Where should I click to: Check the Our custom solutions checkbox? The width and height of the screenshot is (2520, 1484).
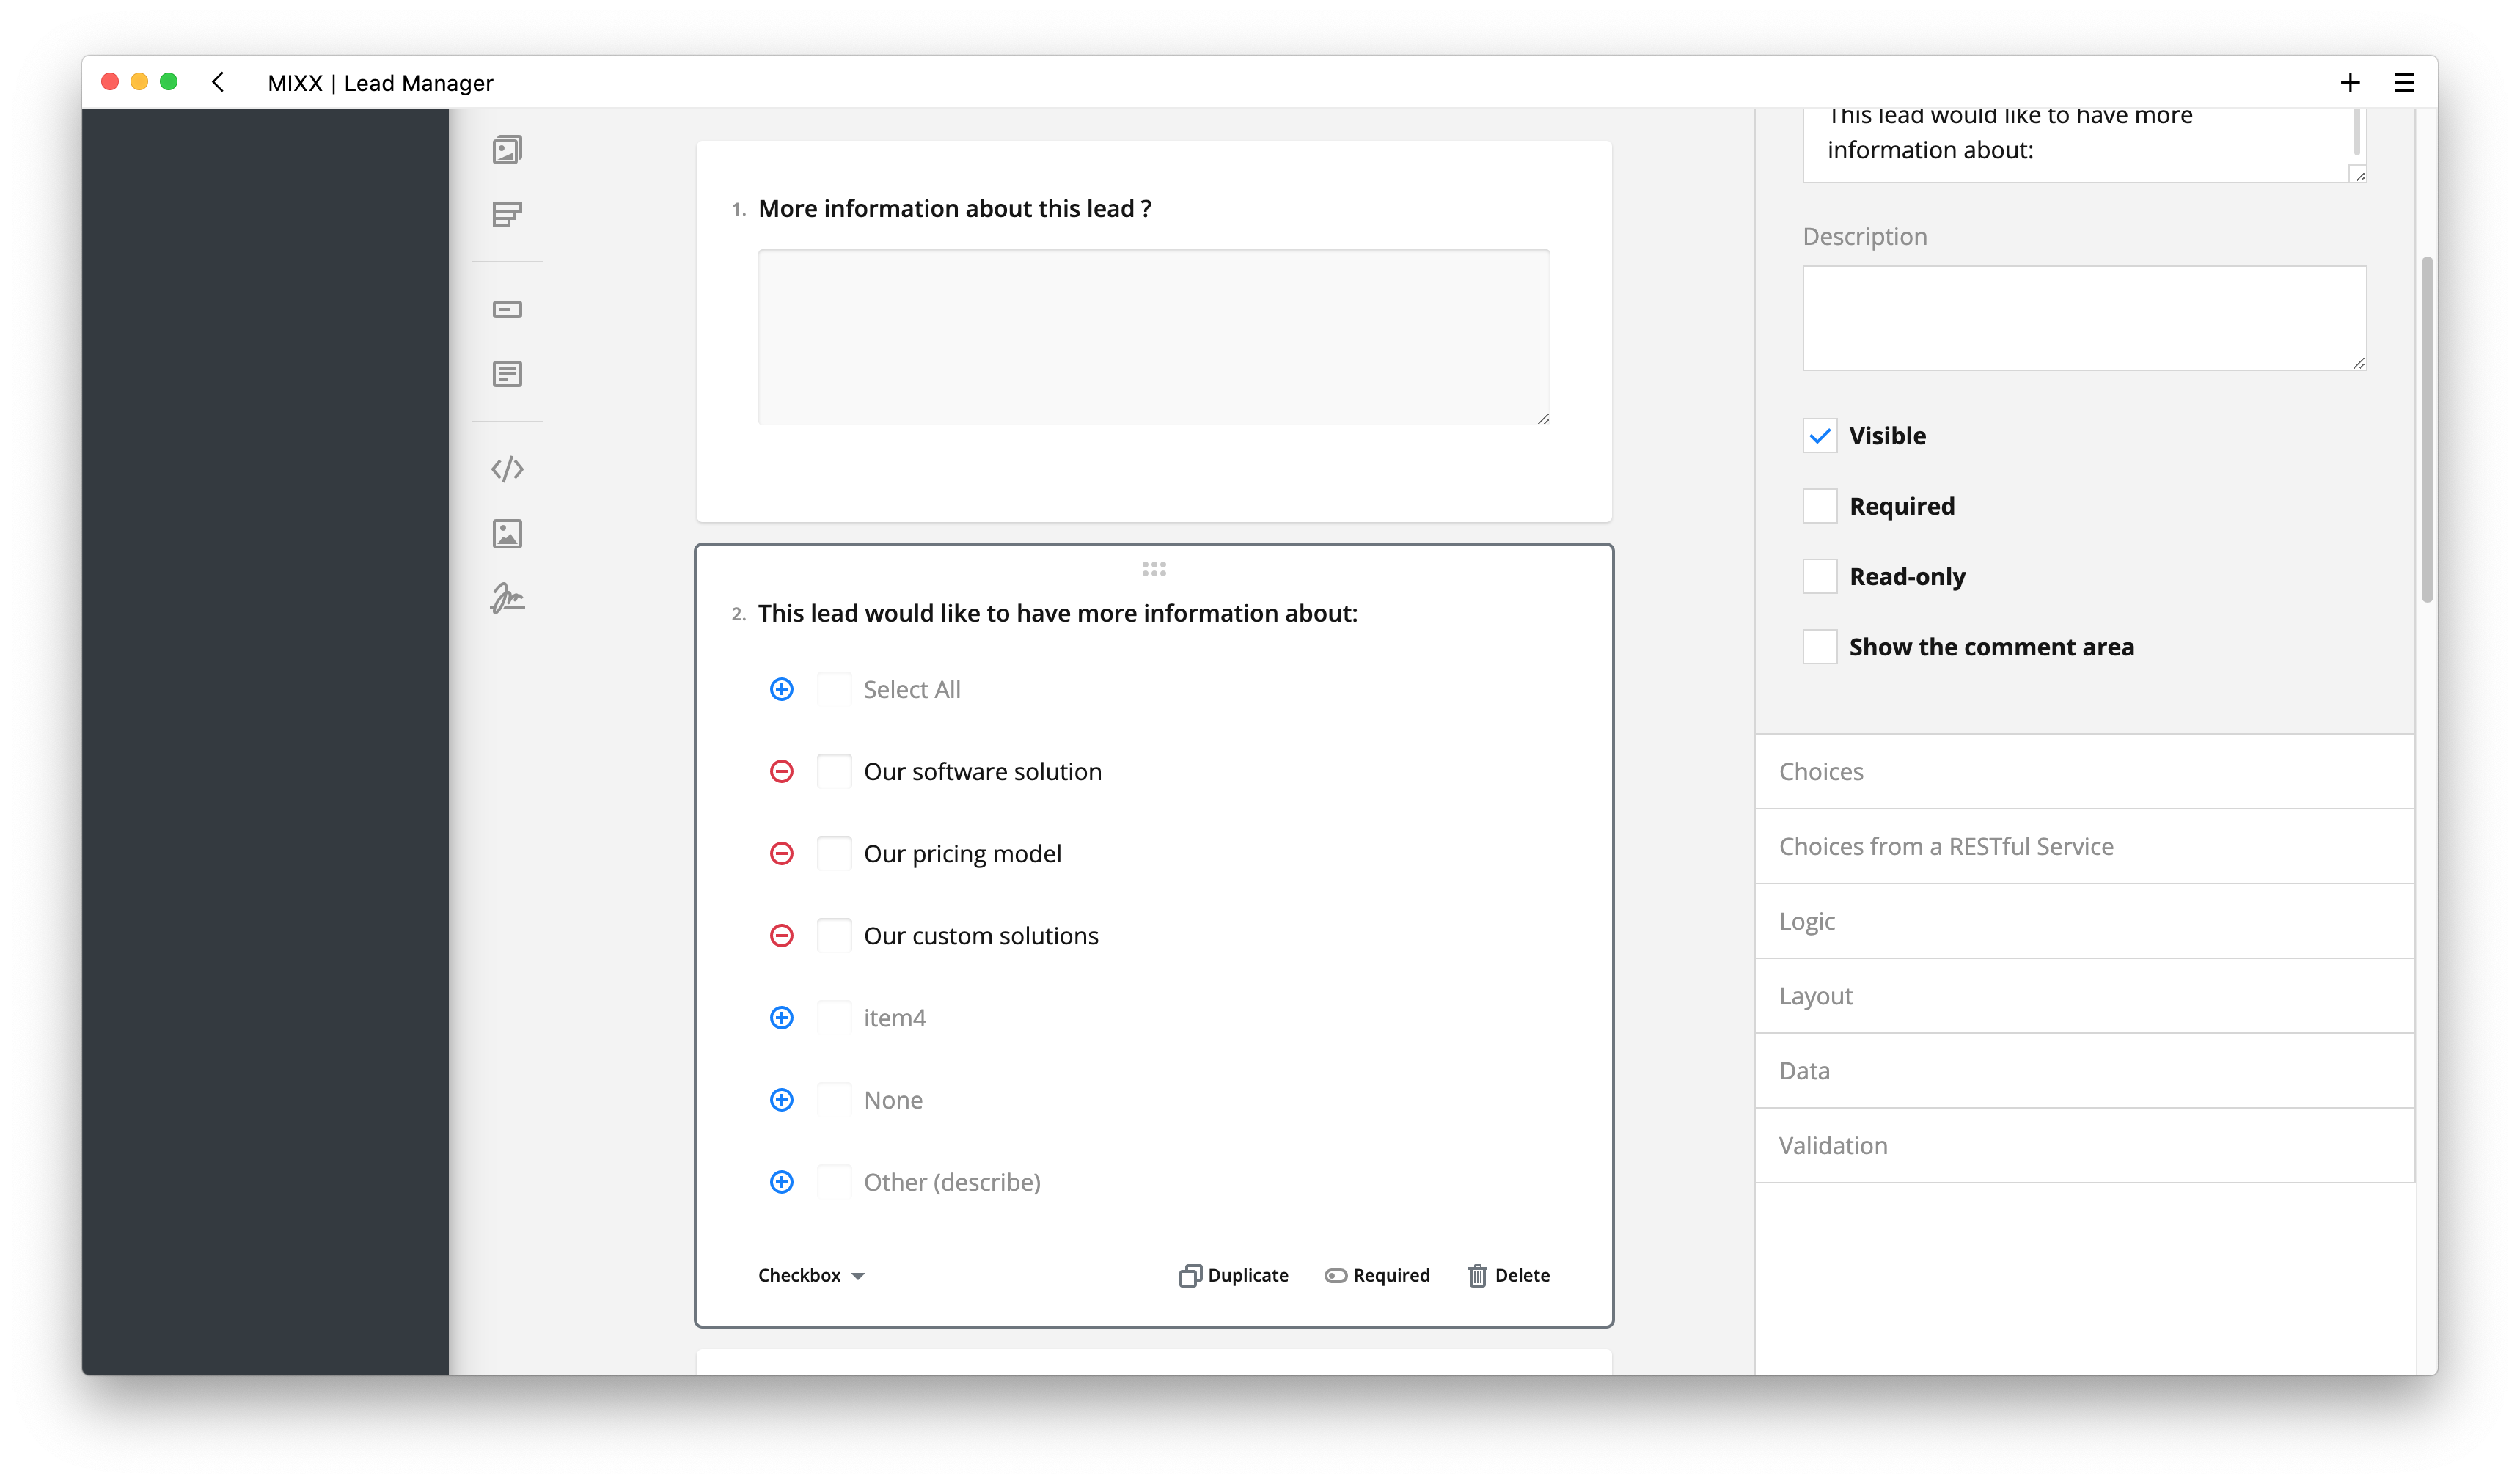point(834,935)
